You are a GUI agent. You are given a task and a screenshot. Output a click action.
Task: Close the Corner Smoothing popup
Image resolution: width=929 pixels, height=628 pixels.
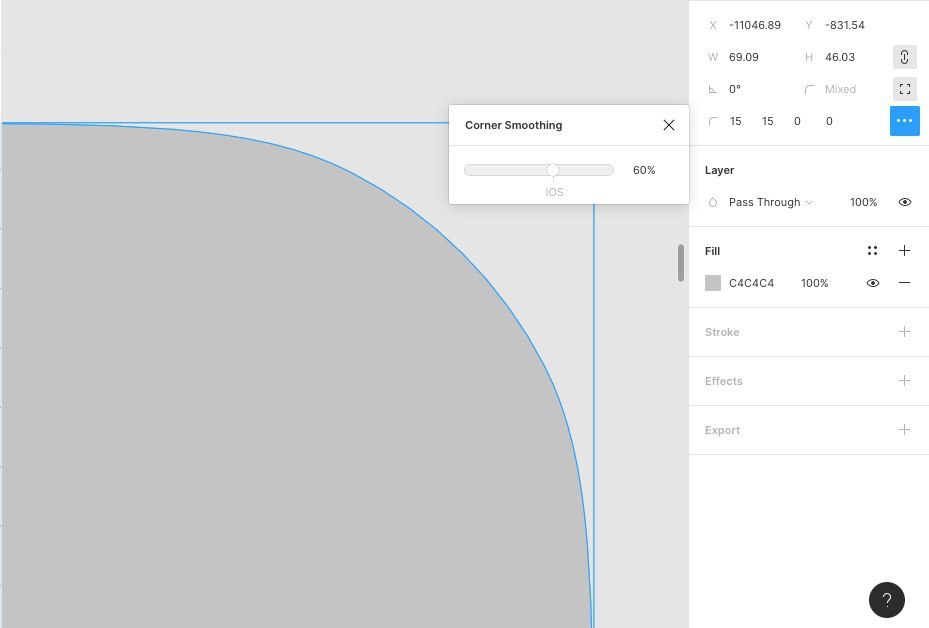pyautogui.click(x=668, y=125)
